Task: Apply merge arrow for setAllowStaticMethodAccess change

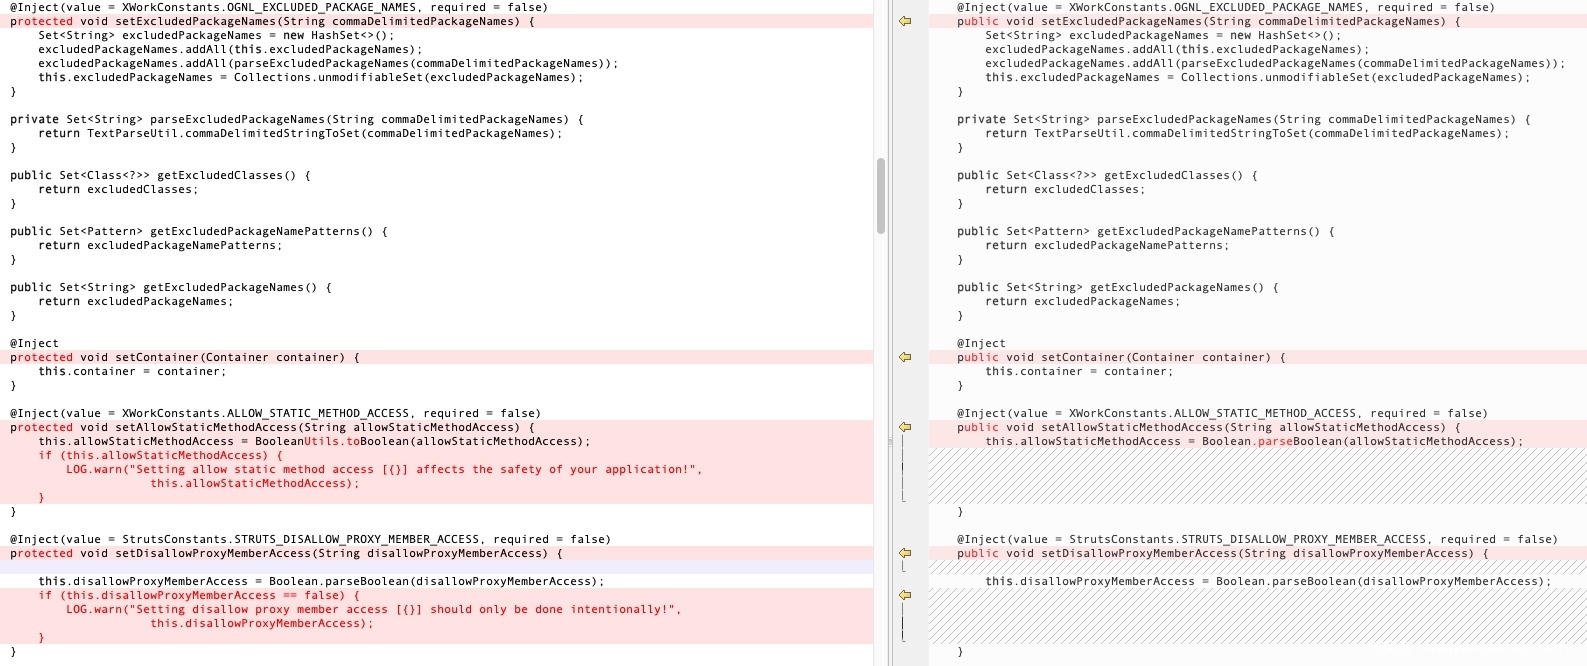Action: point(905,427)
